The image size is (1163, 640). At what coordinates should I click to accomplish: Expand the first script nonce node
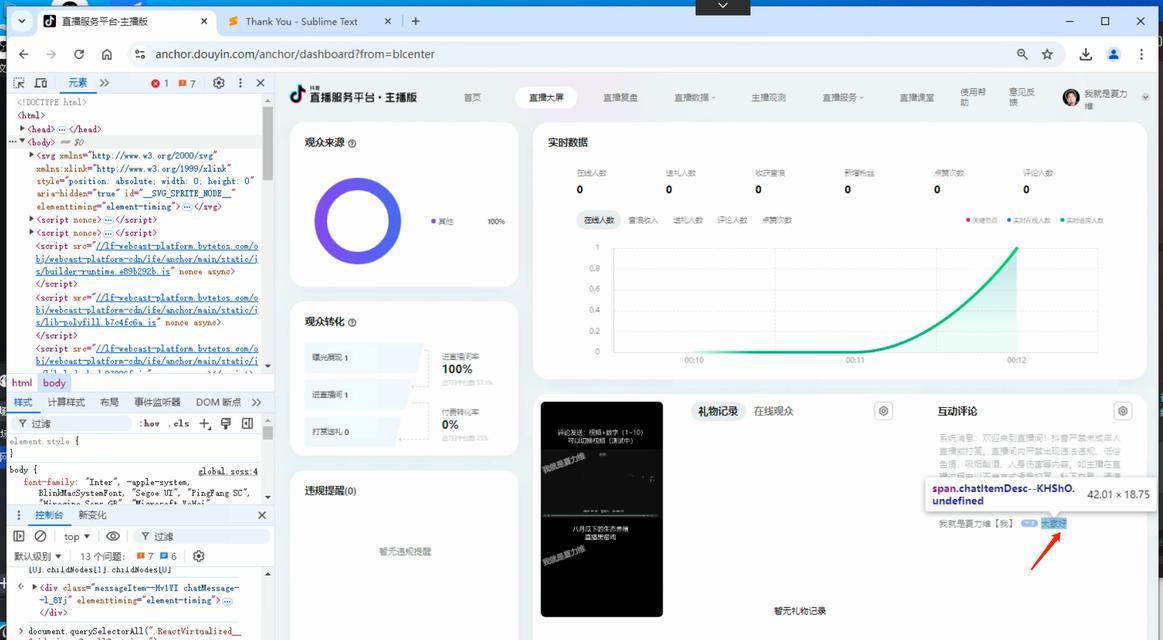(31, 220)
